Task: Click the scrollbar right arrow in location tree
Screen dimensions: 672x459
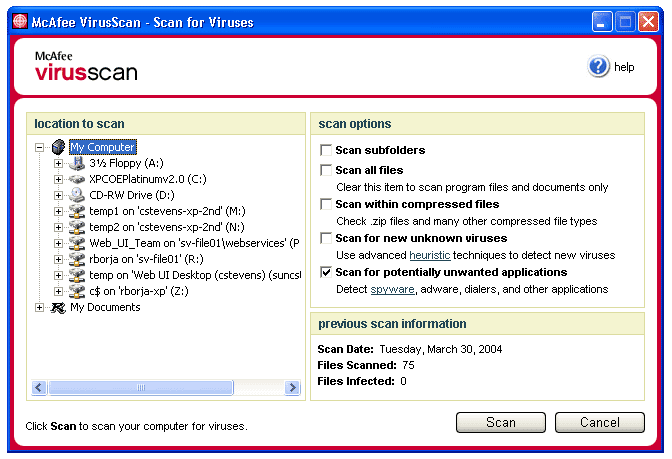Action: pos(293,387)
